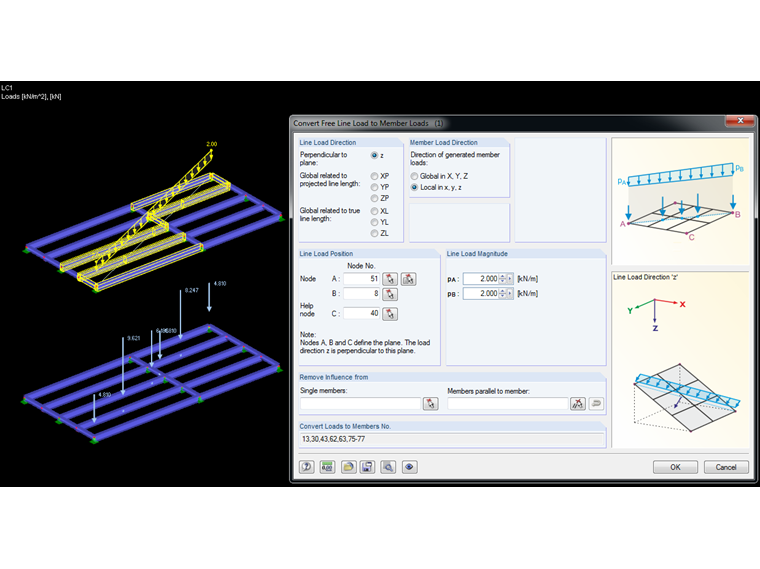The width and height of the screenshot is (760, 569).
Task: Click the pA magnitude value field
Action: pos(481,279)
